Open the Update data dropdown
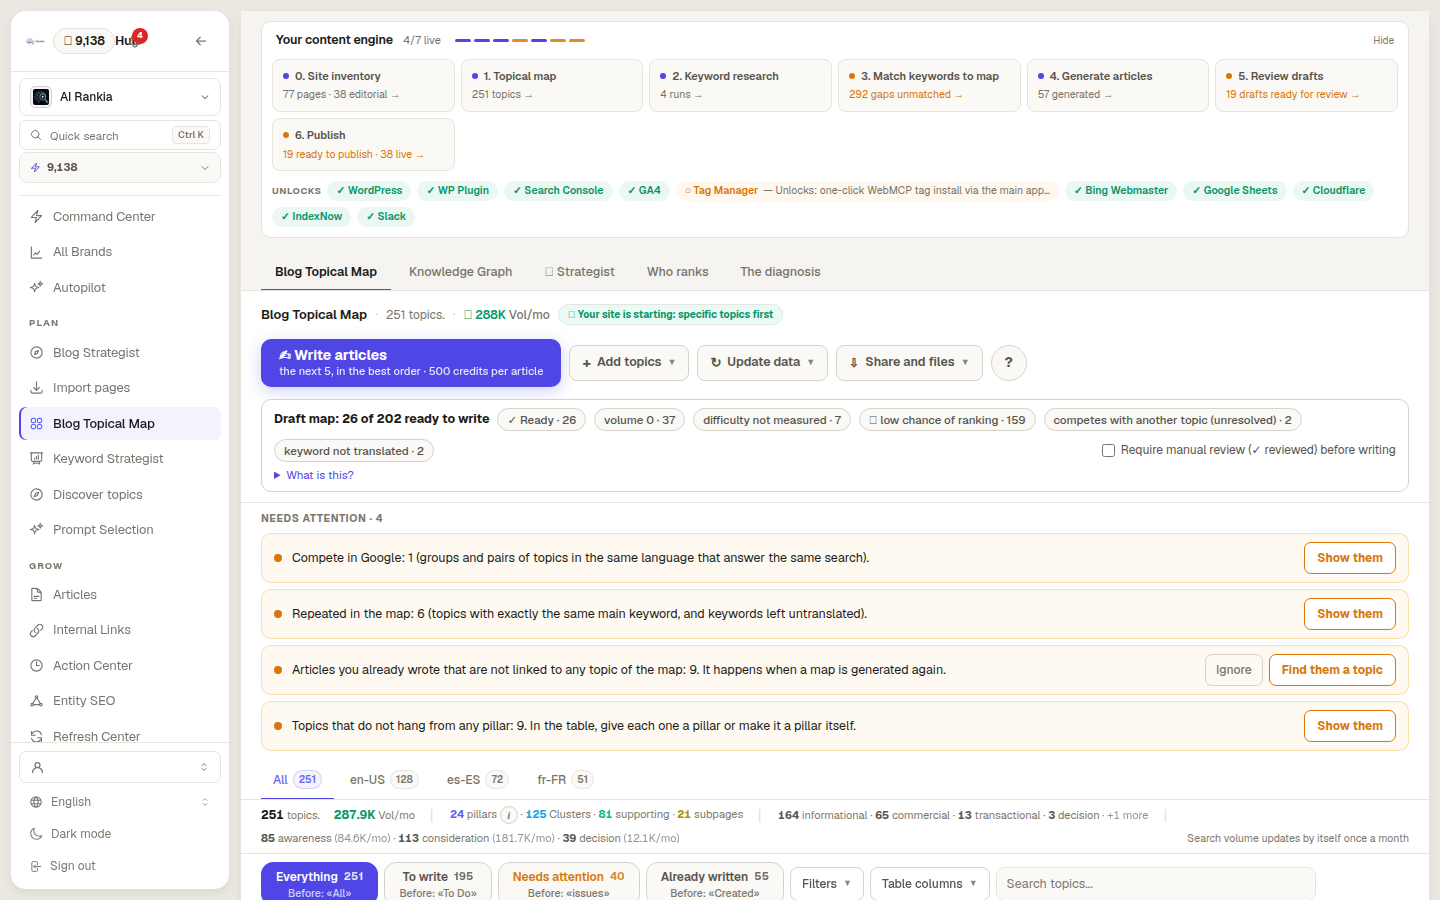This screenshot has width=1440, height=900. coord(762,362)
